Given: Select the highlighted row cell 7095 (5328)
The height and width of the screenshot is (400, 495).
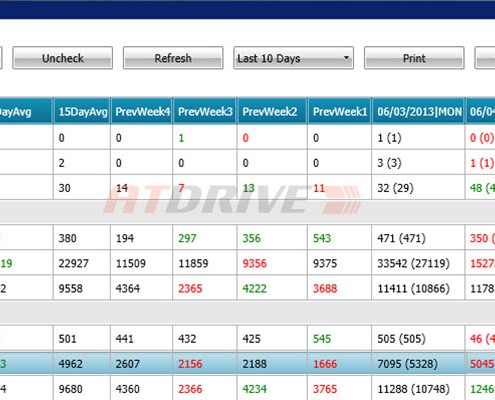Looking at the screenshot, I should (x=418, y=364).
